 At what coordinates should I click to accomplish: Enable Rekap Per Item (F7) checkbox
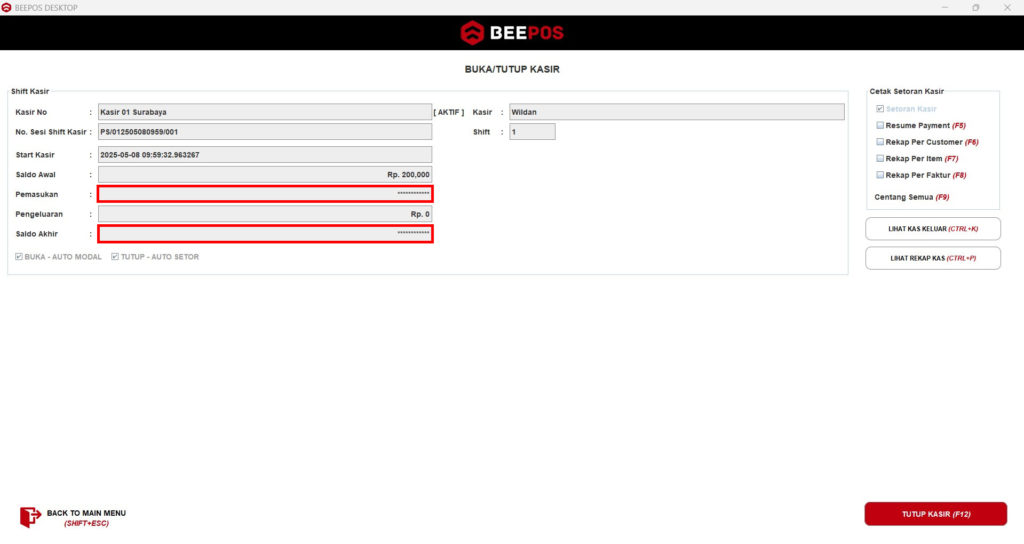880,159
